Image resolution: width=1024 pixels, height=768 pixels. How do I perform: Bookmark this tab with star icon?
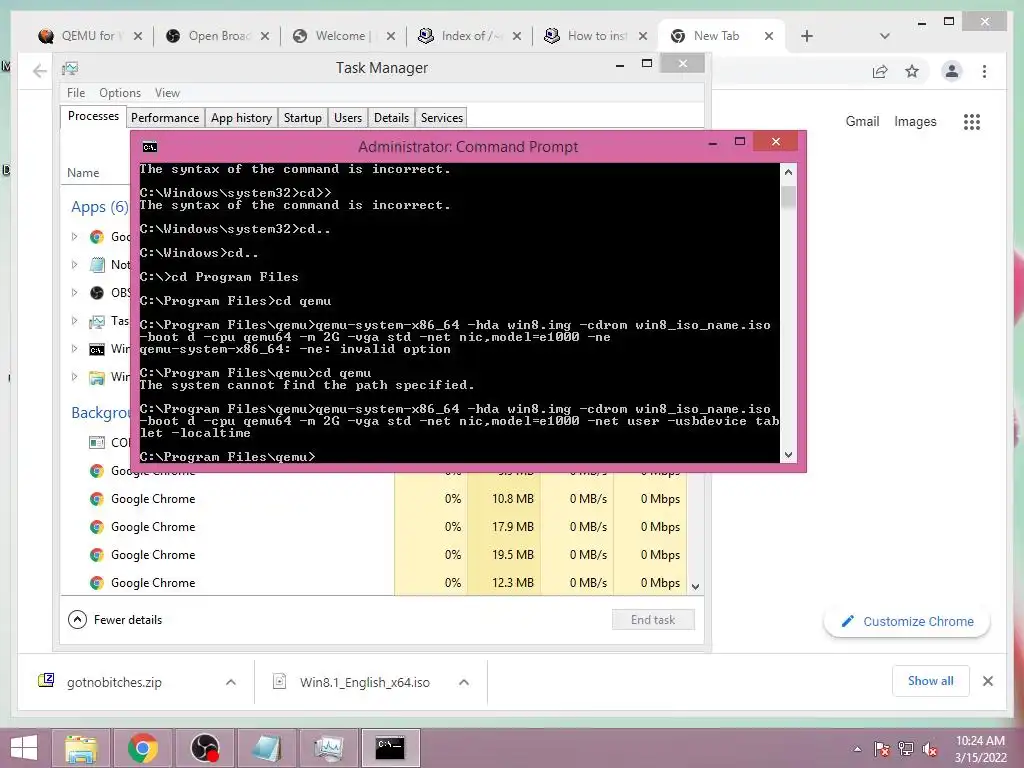click(912, 71)
